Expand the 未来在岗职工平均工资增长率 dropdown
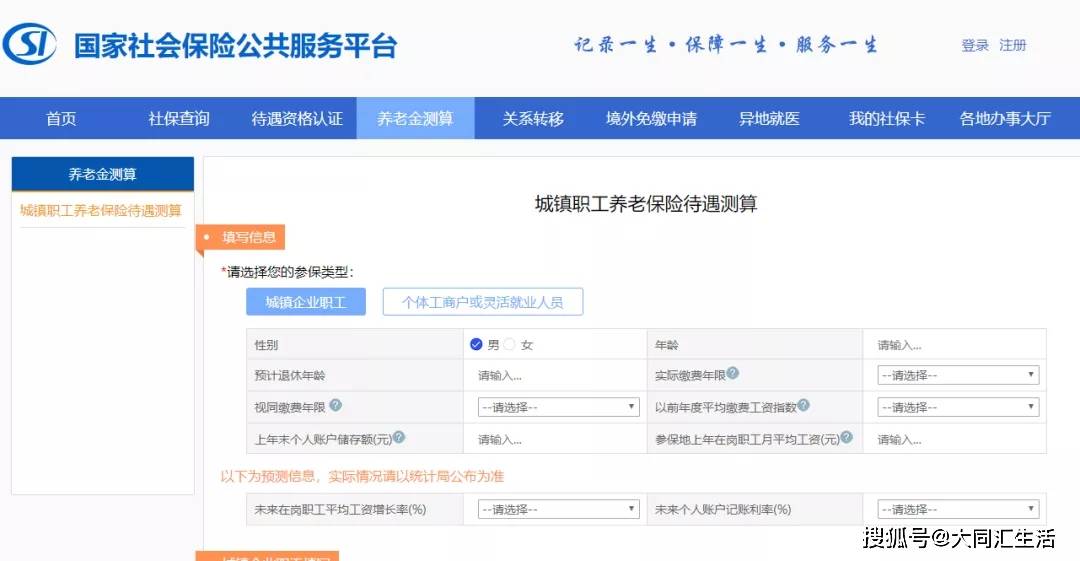Viewport: 1080px width, 561px height. click(559, 509)
